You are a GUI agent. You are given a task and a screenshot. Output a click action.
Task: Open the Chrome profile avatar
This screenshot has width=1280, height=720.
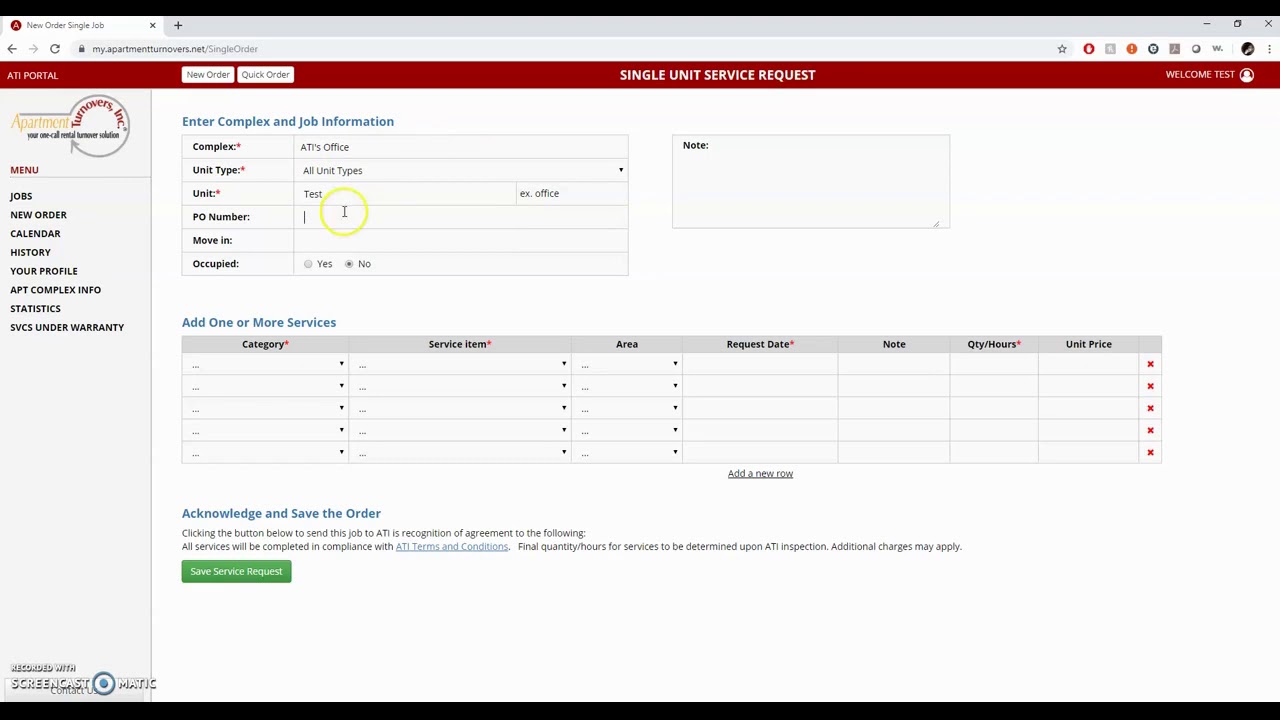(1247, 49)
